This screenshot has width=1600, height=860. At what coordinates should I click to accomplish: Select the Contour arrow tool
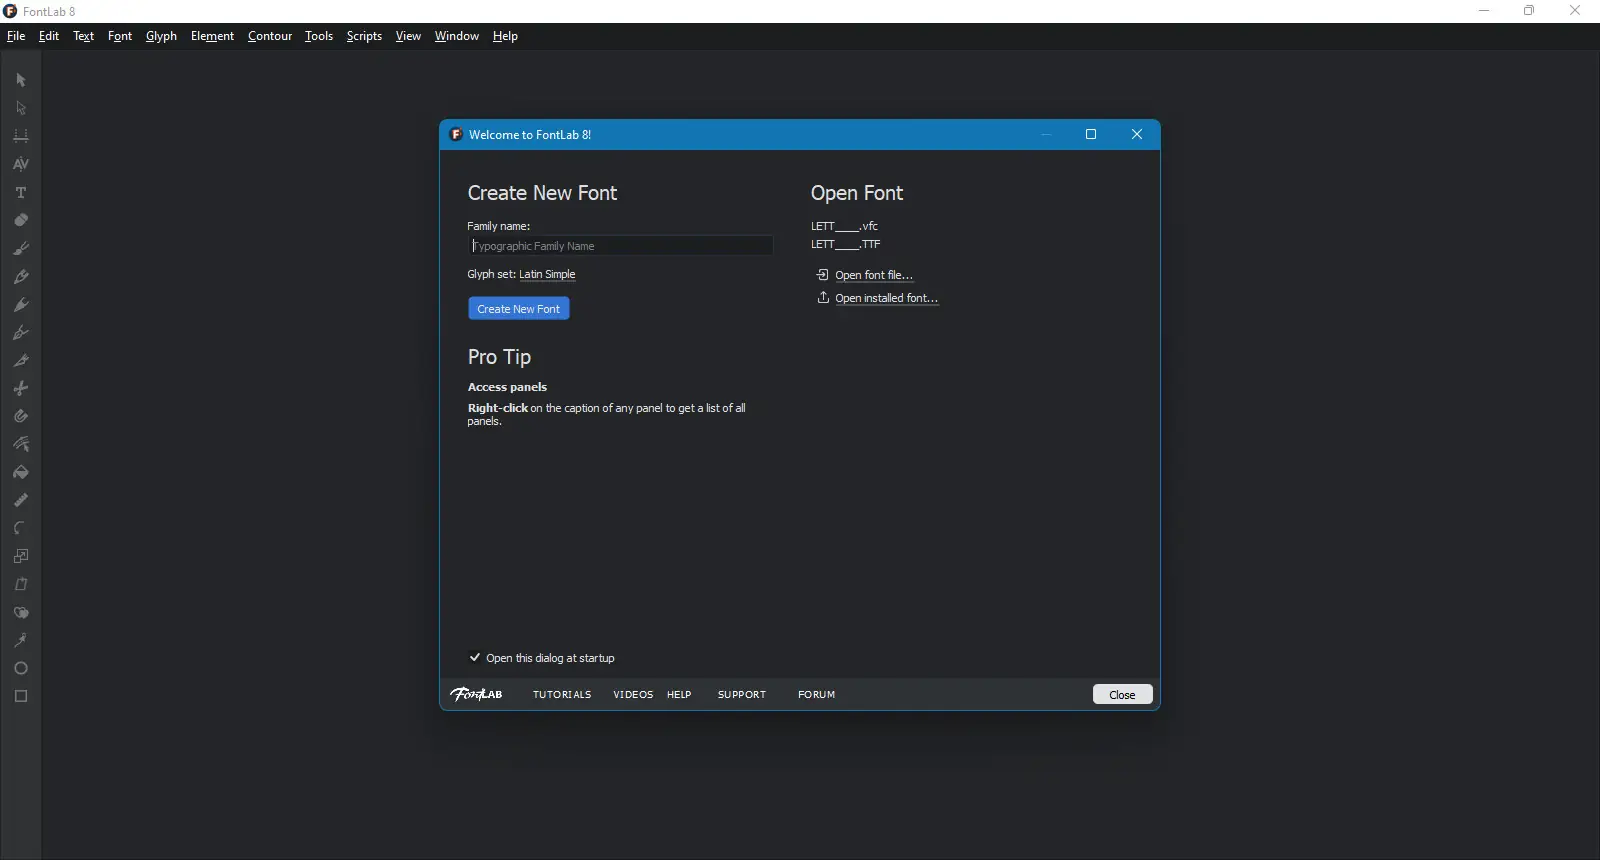[21, 80]
